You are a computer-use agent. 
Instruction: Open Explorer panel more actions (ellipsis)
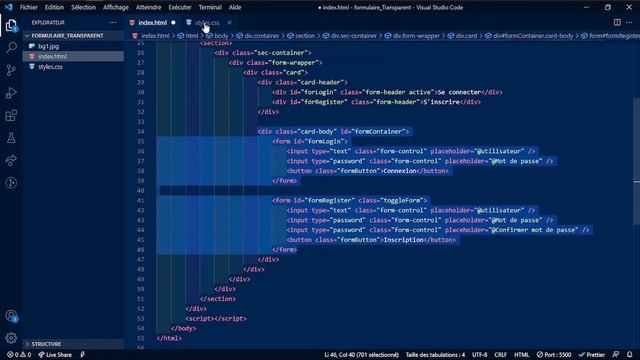click(113, 22)
